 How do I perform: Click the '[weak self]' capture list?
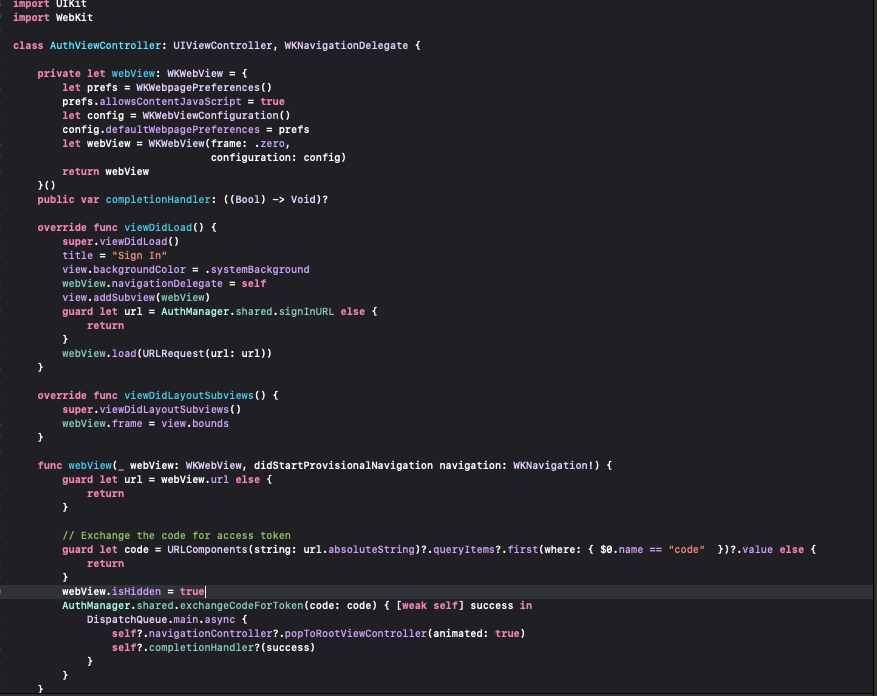click(x=430, y=605)
